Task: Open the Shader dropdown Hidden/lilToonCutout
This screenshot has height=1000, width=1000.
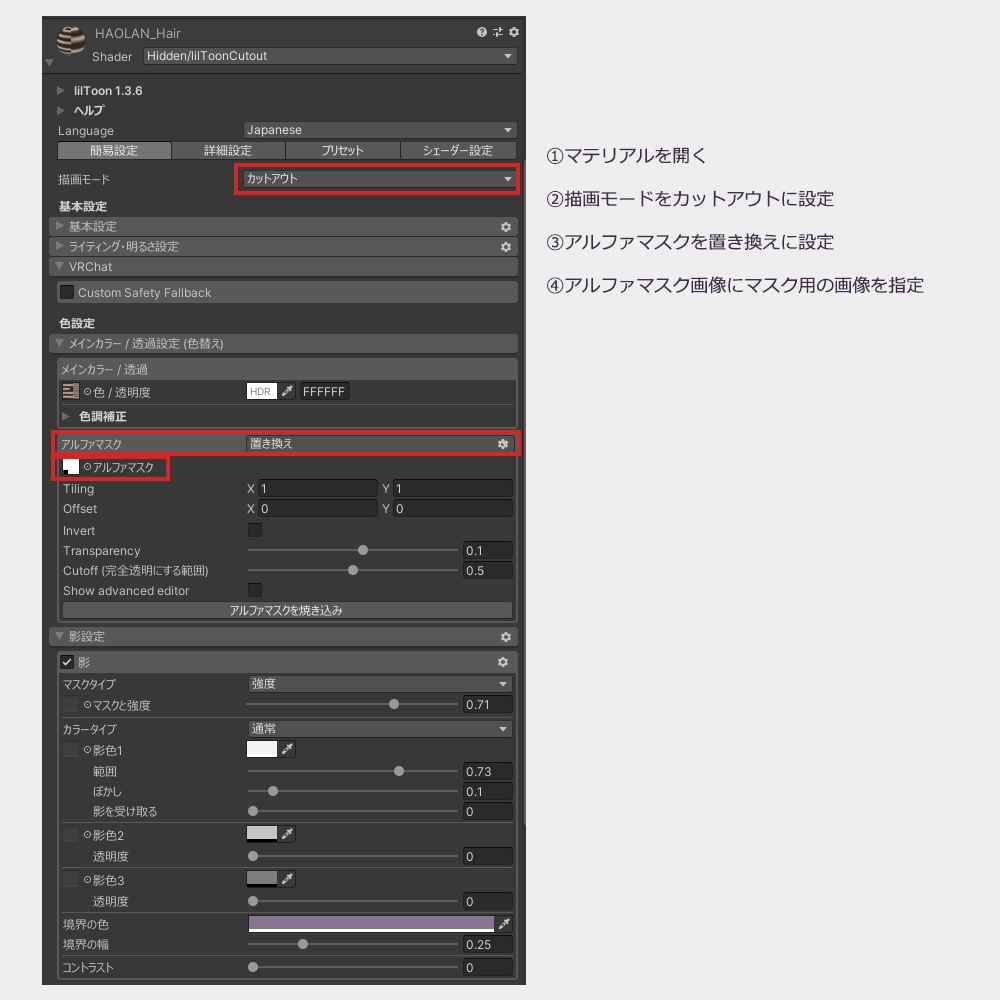Action: click(330, 56)
